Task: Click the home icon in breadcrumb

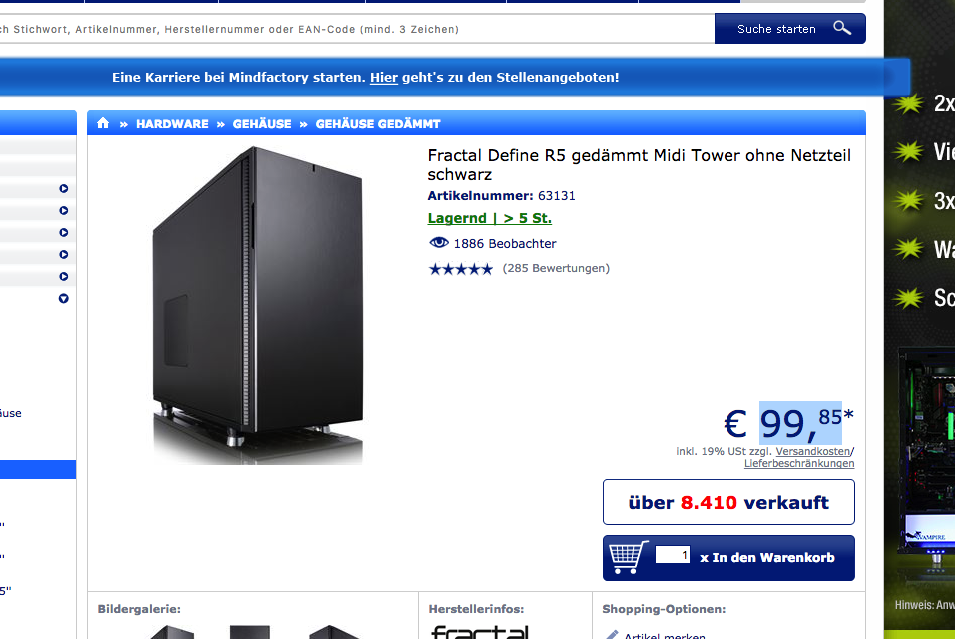Action: [103, 123]
